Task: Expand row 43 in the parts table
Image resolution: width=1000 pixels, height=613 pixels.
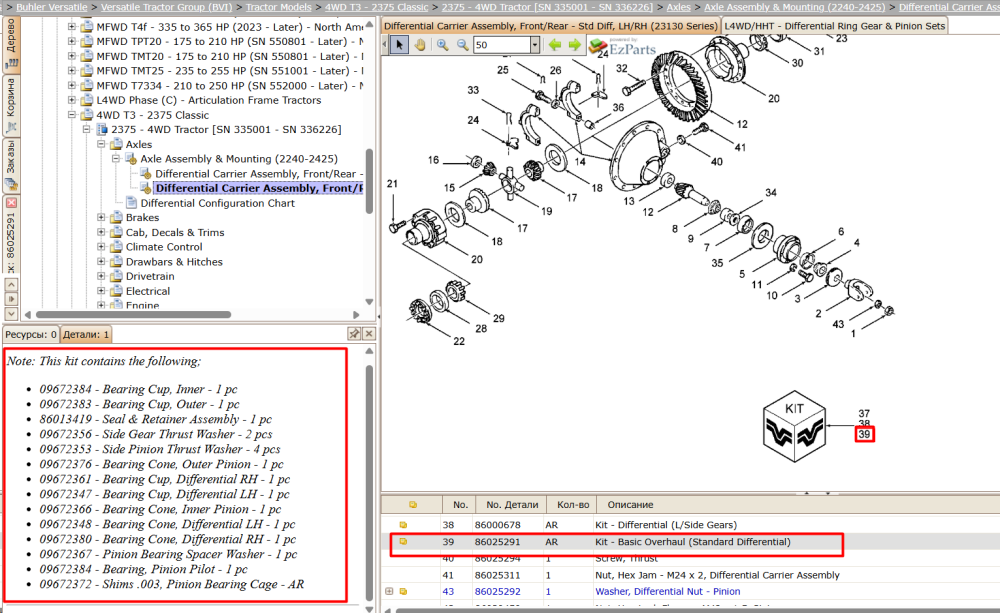Action: pyautogui.click(x=389, y=591)
